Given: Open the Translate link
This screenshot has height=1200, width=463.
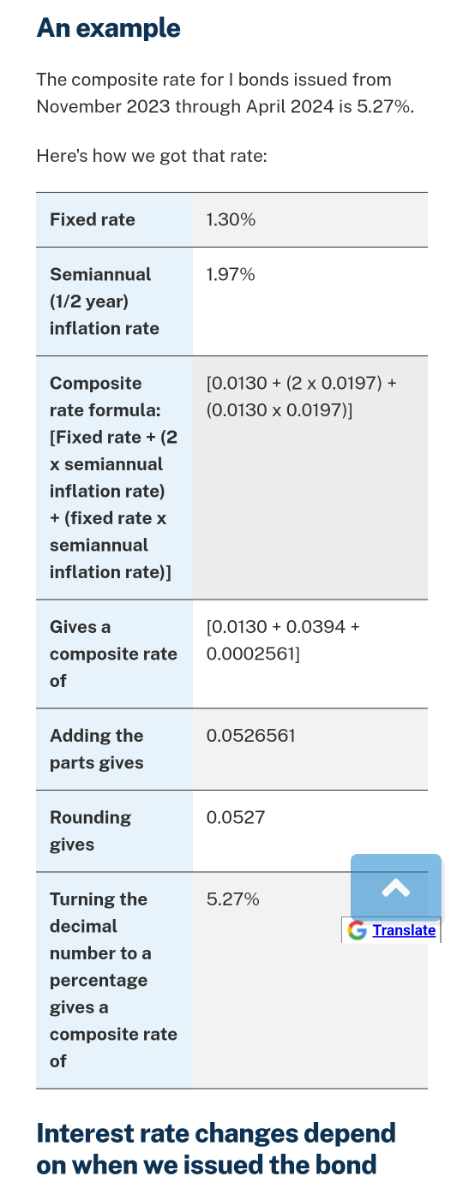Looking at the screenshot, I should click(404, 930).
